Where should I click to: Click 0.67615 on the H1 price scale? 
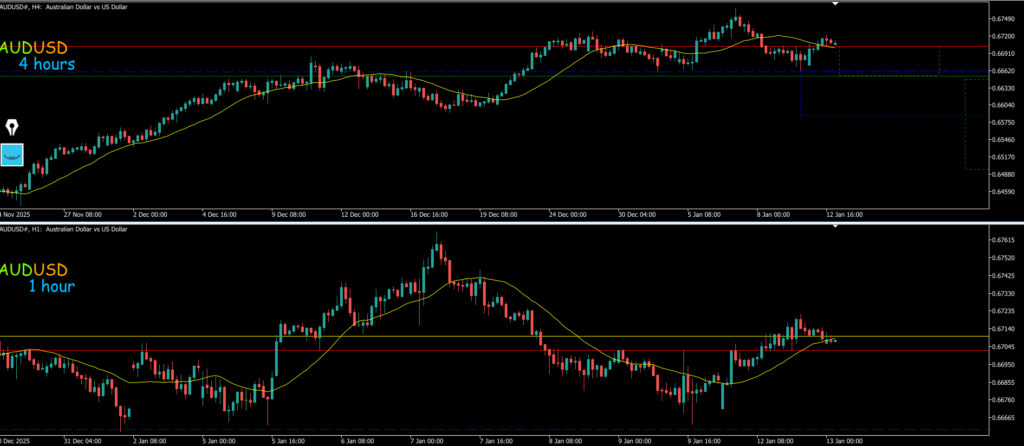1002,240
